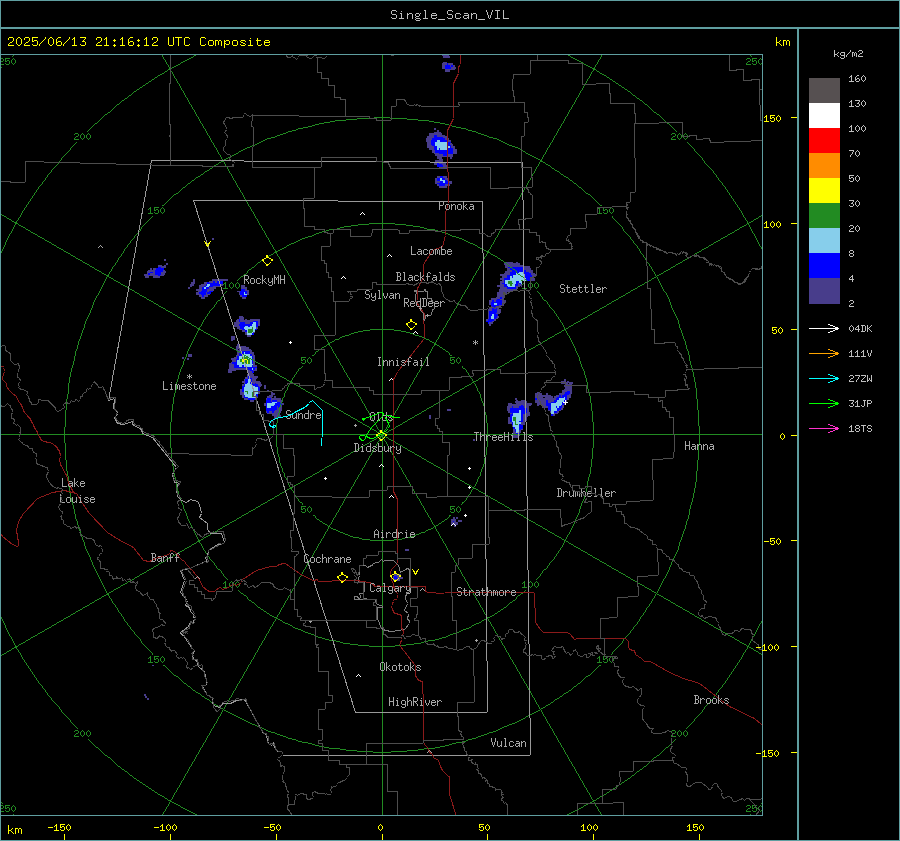Click the ThreeHills town label
Screen dimensions: 900x841
(503, 437)
